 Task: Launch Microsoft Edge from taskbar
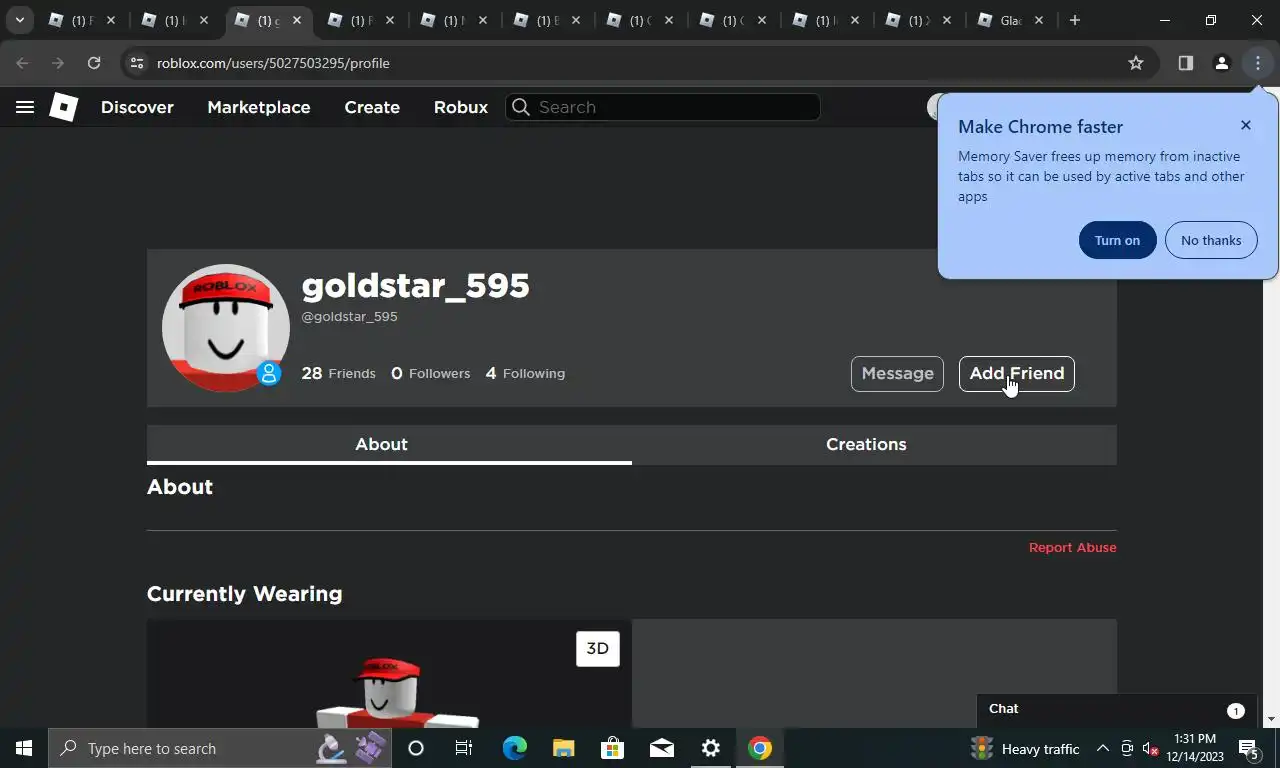click(x=515, y=748)
